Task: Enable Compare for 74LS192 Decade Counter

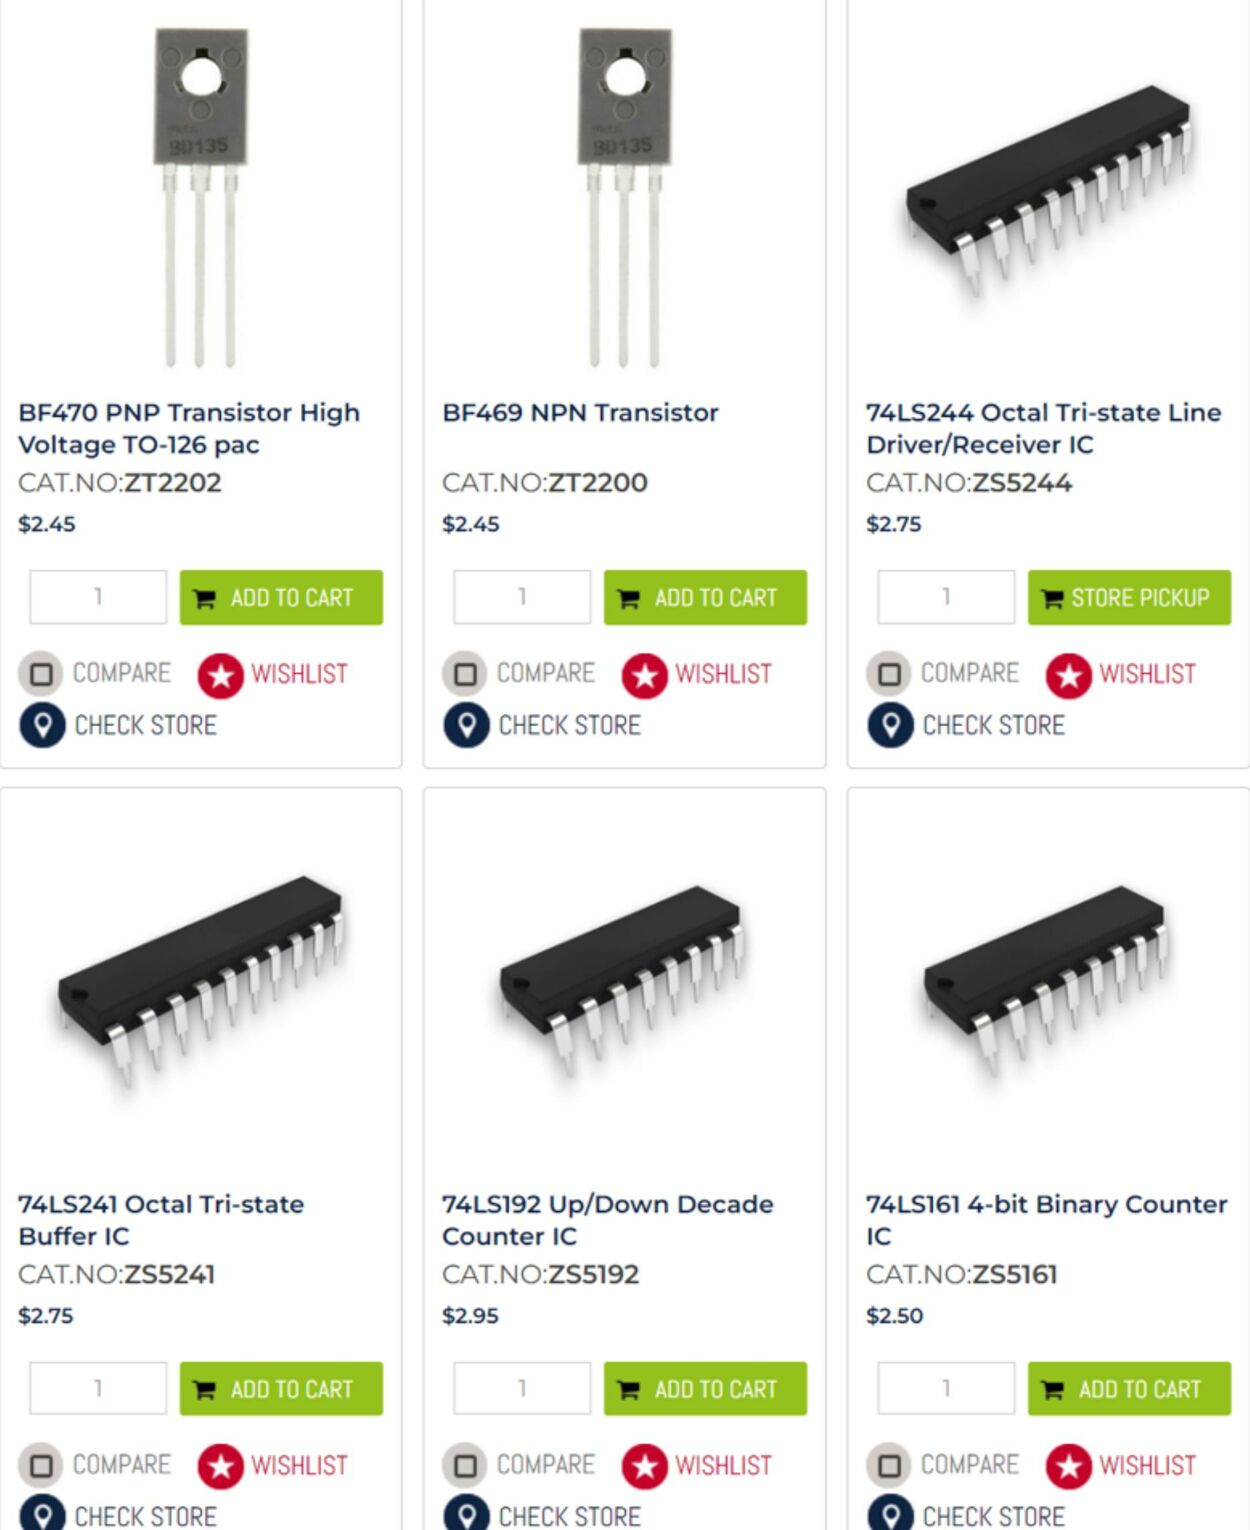Action: pyautogui.click(x=465, y=1466)
